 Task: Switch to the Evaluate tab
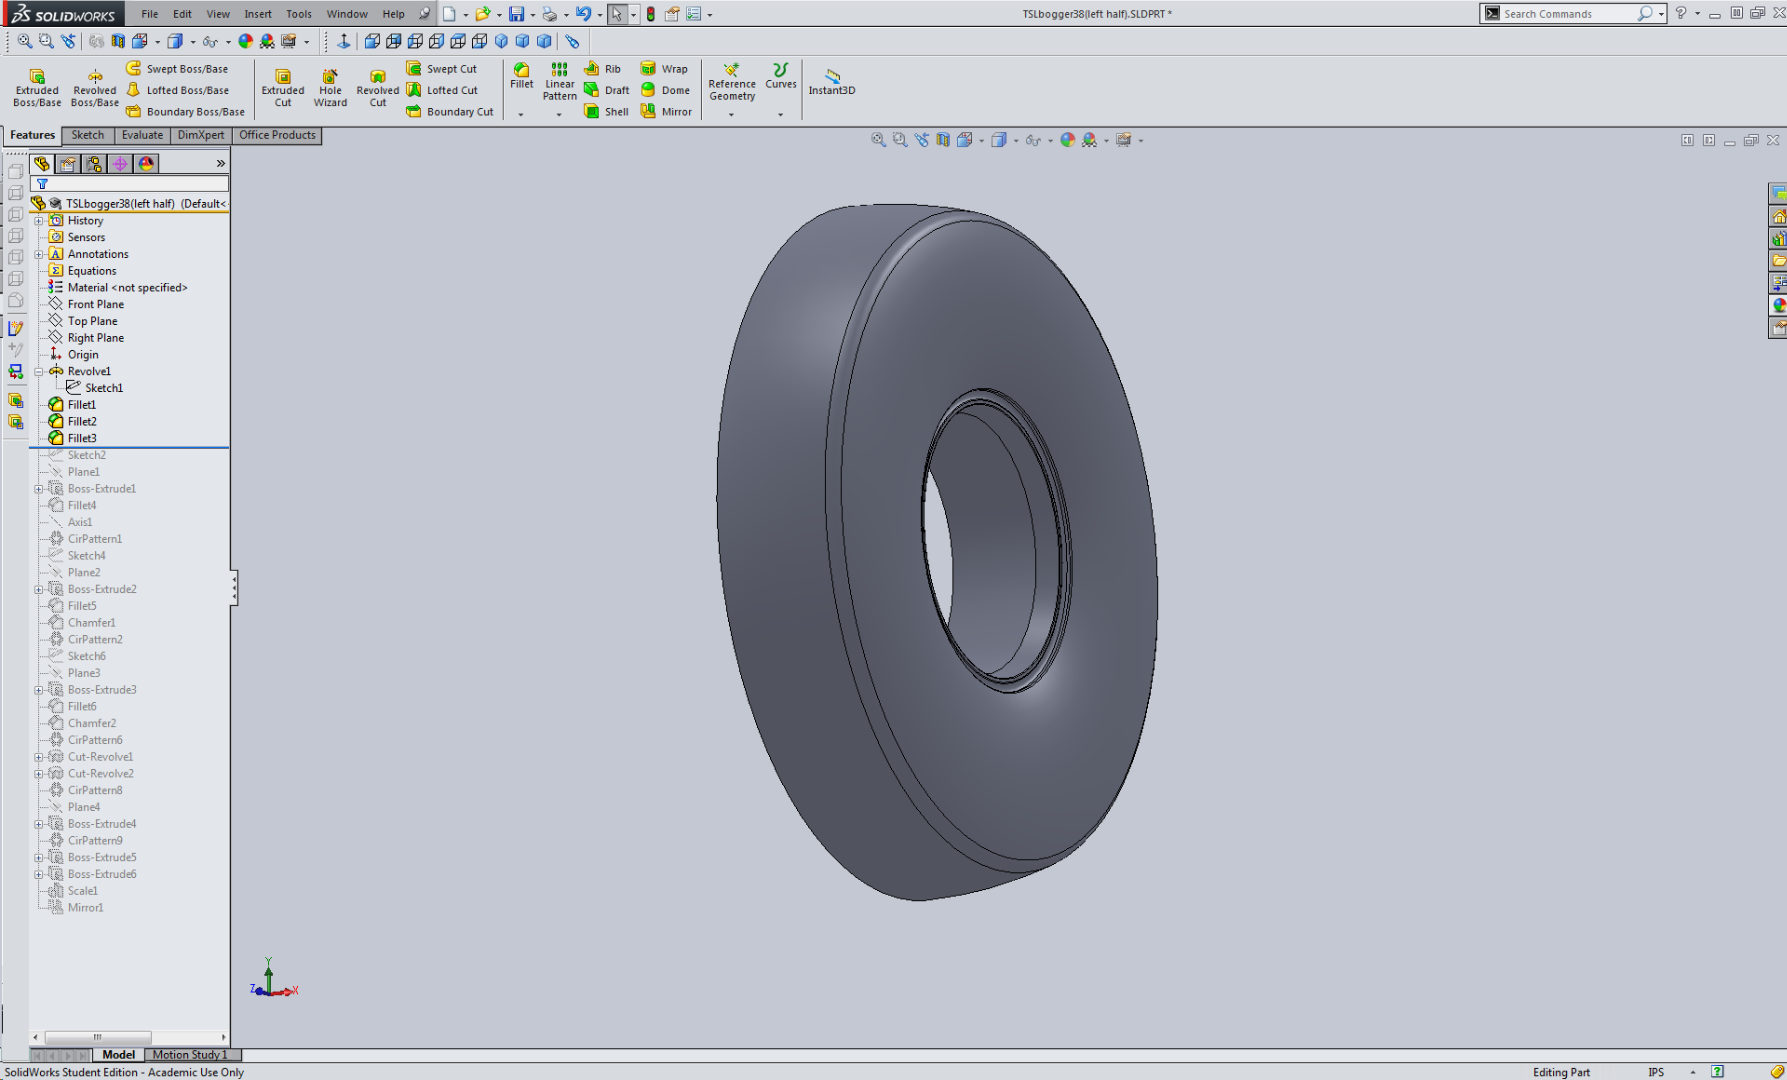(x=142, y=135)
